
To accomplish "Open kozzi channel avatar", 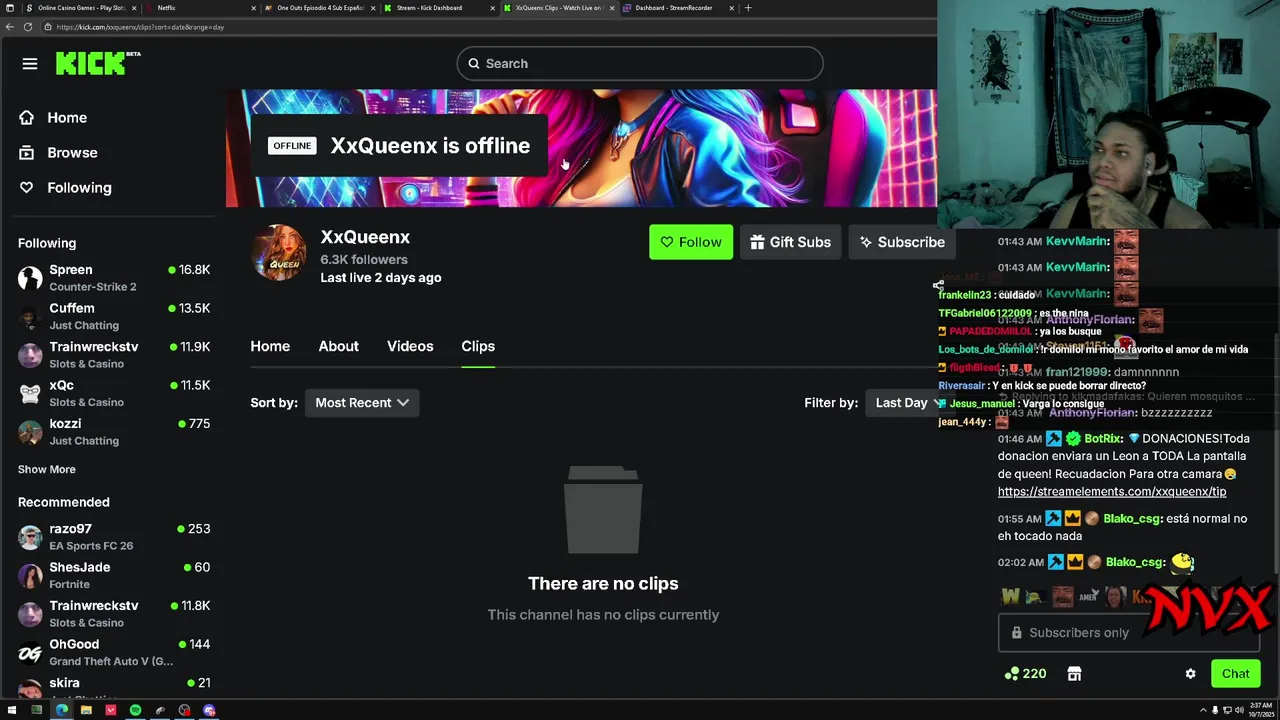I will pyautogui.click(x=31, y=432).
